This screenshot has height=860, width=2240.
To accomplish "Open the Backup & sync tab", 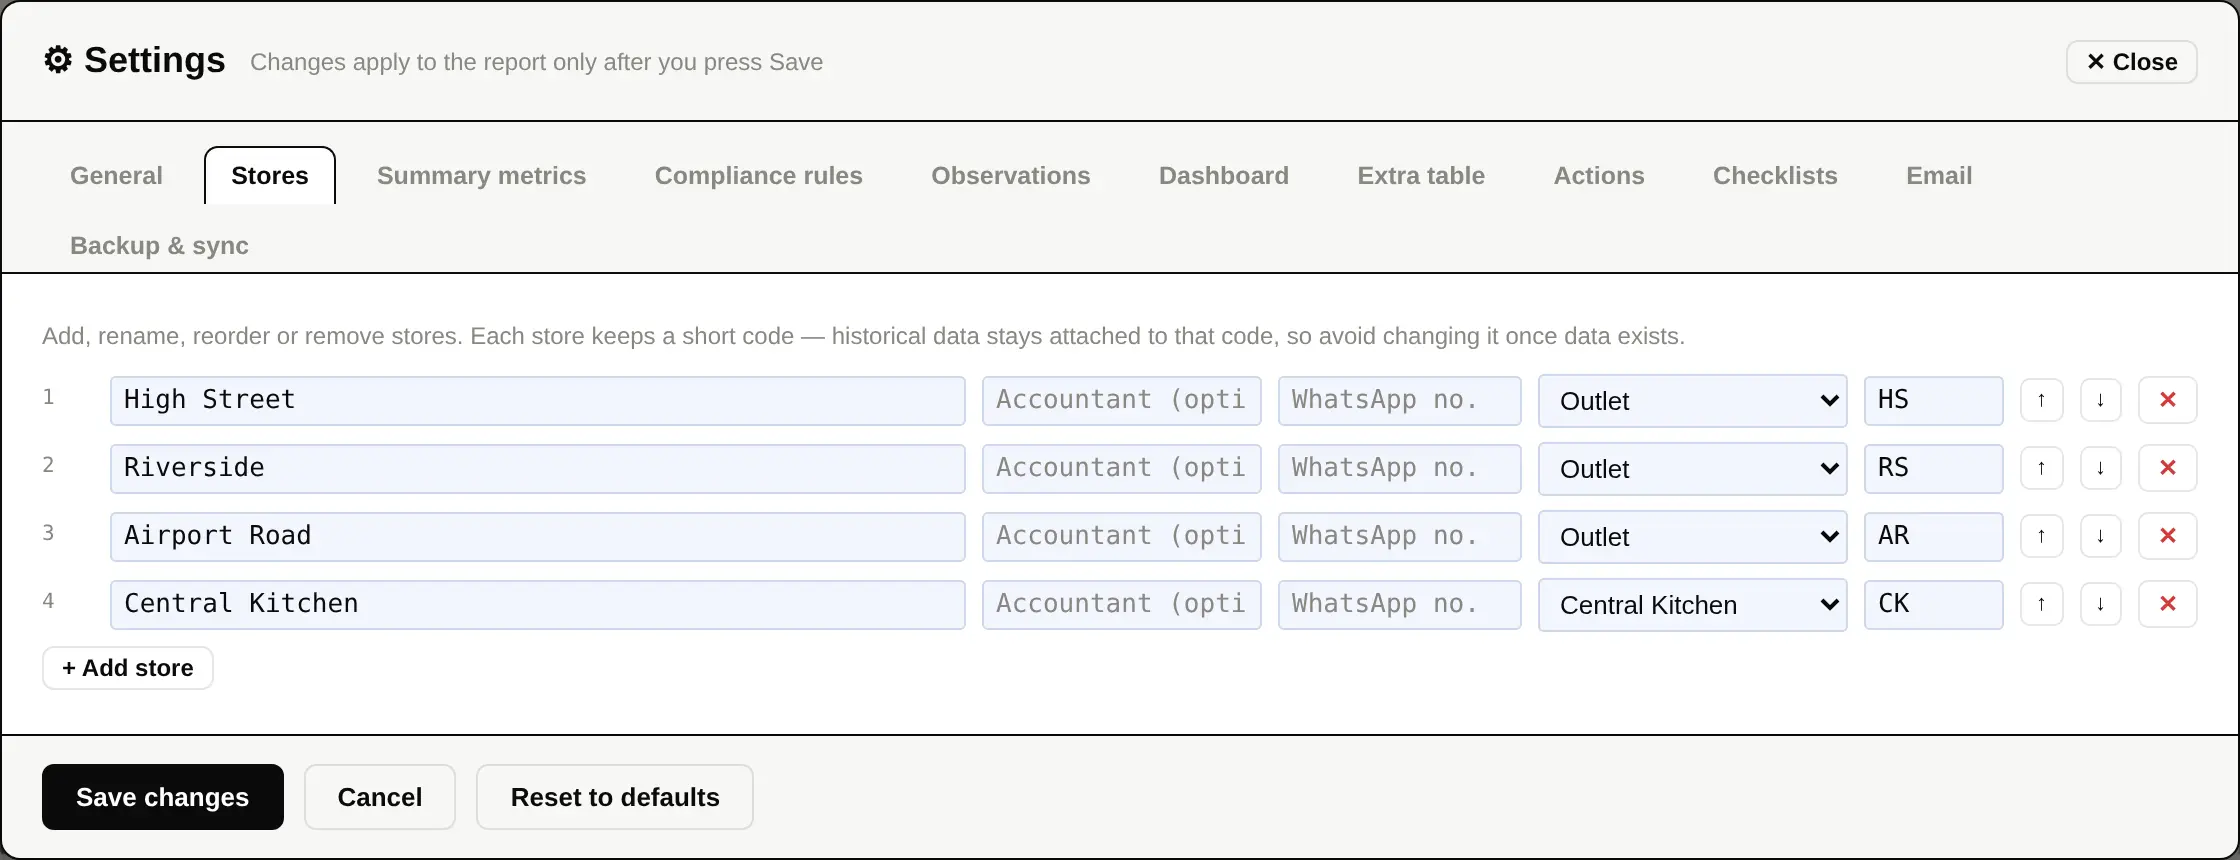I will pos(159,246).
